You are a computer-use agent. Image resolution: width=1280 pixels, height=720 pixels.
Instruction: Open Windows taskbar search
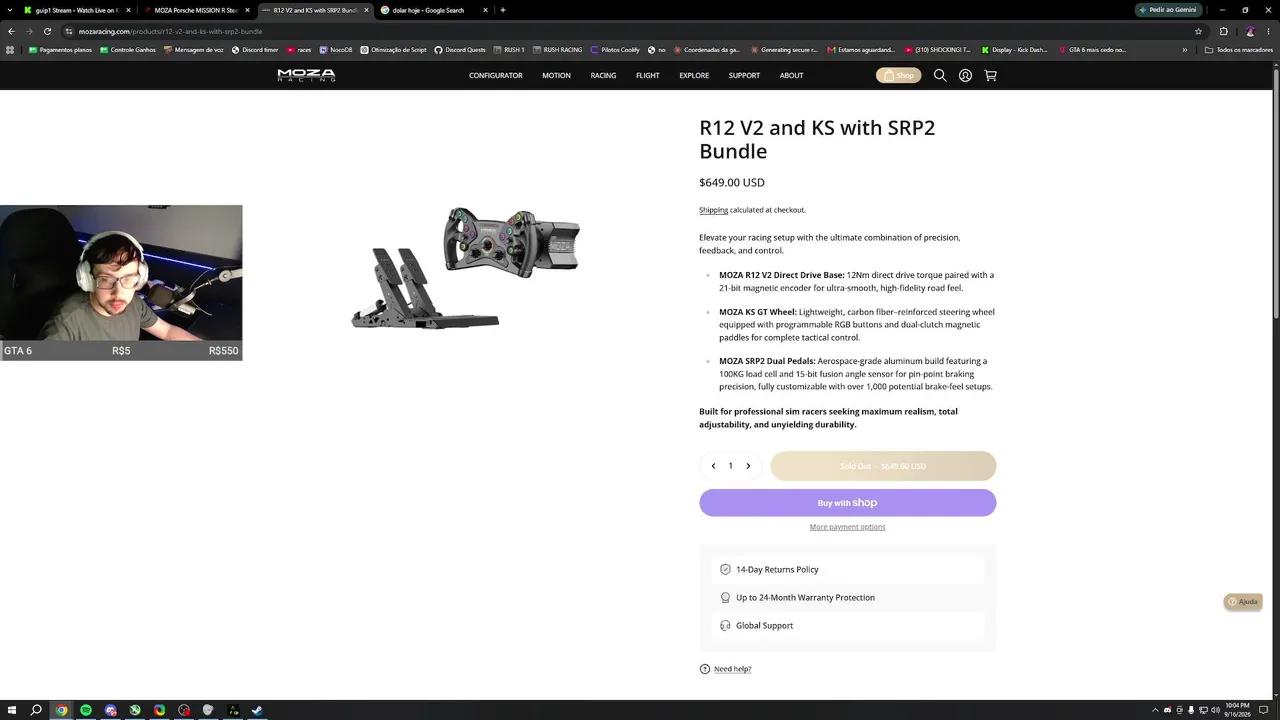(36, 710)
